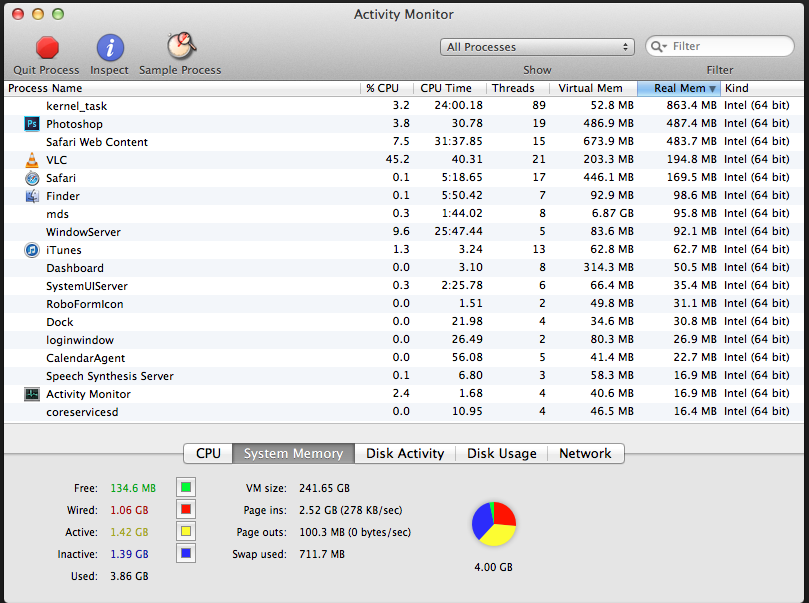The width and height of the screenshot is (809, 603).
Task: Select the SystemUIServer process row
Action: [404, 286]
